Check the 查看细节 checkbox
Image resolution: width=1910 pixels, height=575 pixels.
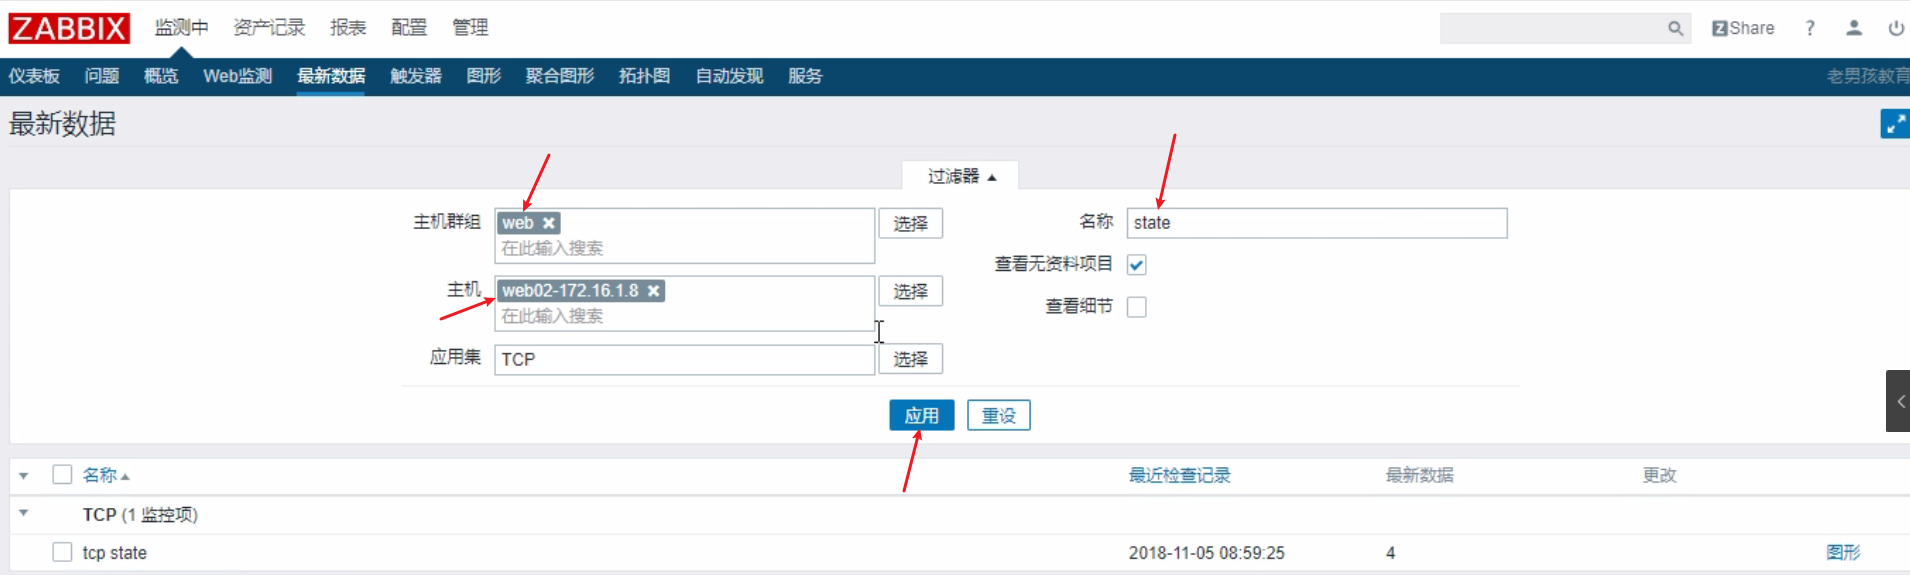(x=1137, y=307)
